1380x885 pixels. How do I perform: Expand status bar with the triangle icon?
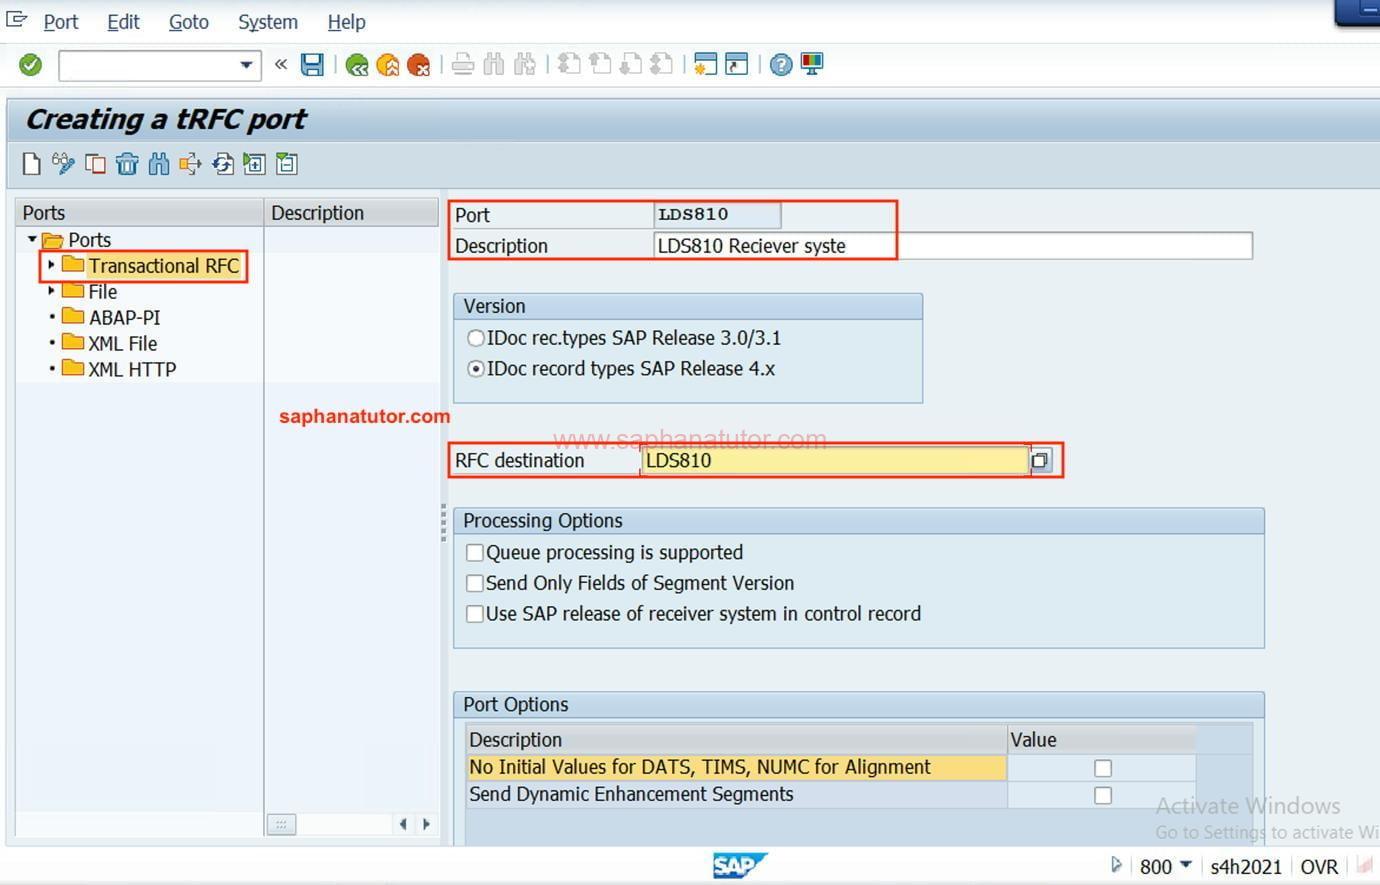coord(1117,865)
